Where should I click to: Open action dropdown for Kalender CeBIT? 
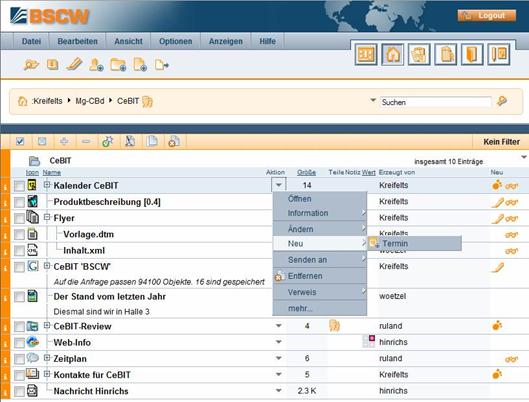(x=279, y=185)
